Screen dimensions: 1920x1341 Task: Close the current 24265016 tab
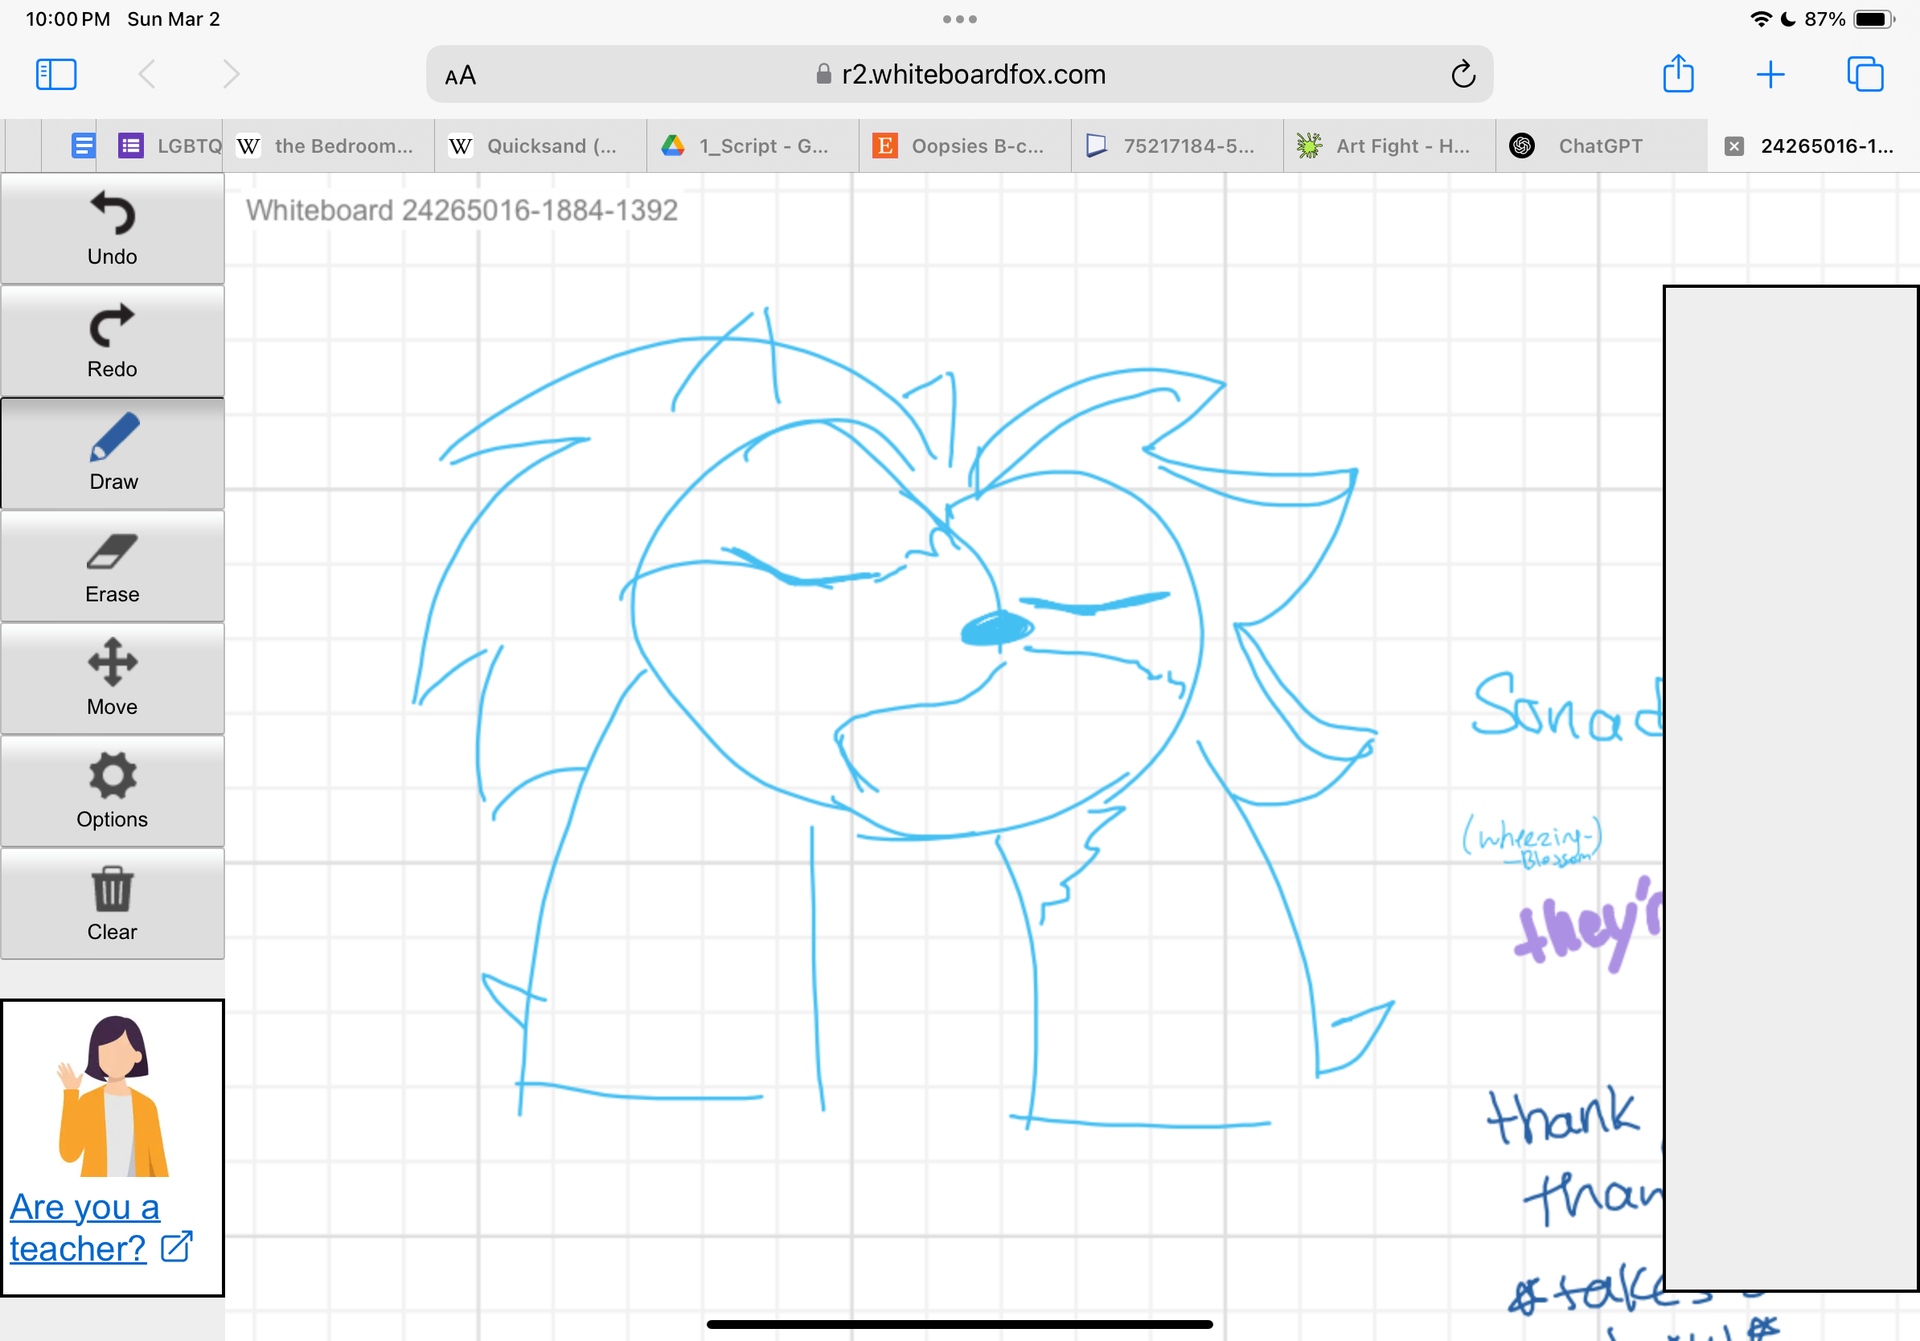(x=1734, y=146)
